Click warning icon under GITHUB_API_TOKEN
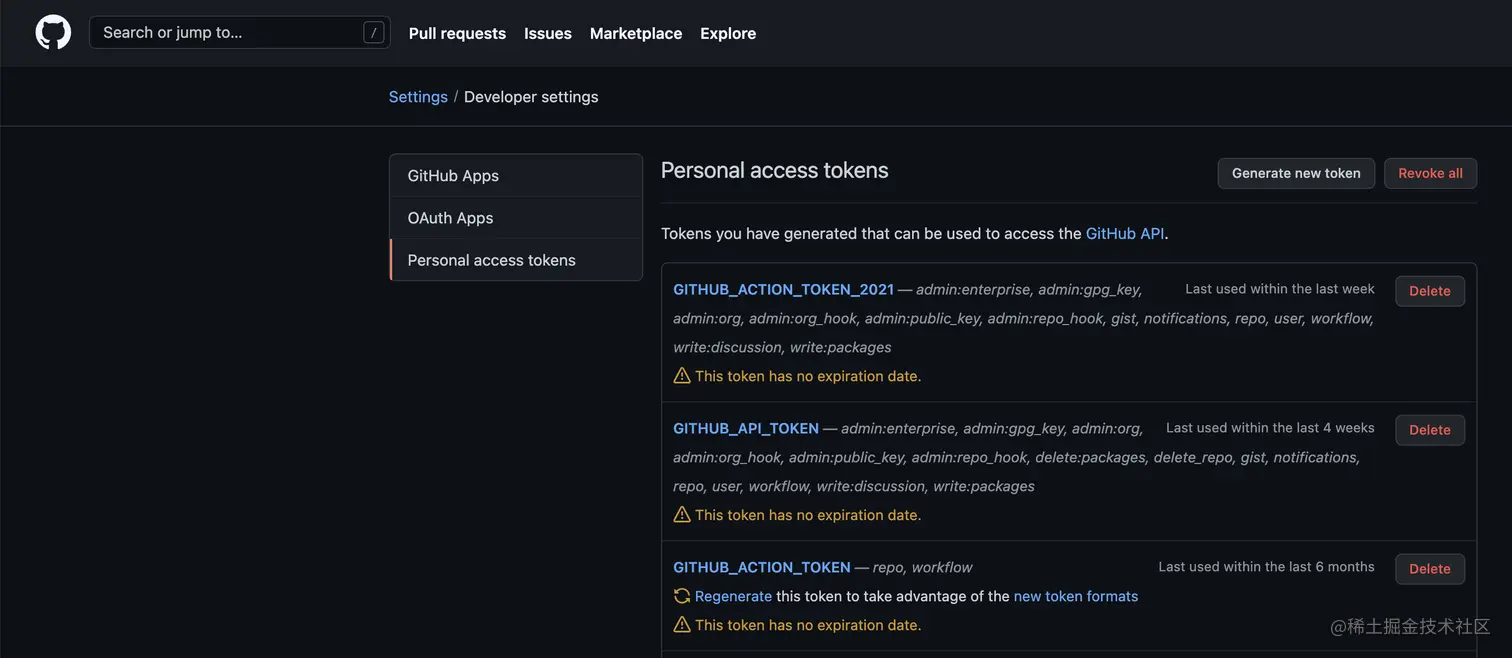The width and height of the screenshot is (1512, 658). pyautogui.click(x=682, y=515)
